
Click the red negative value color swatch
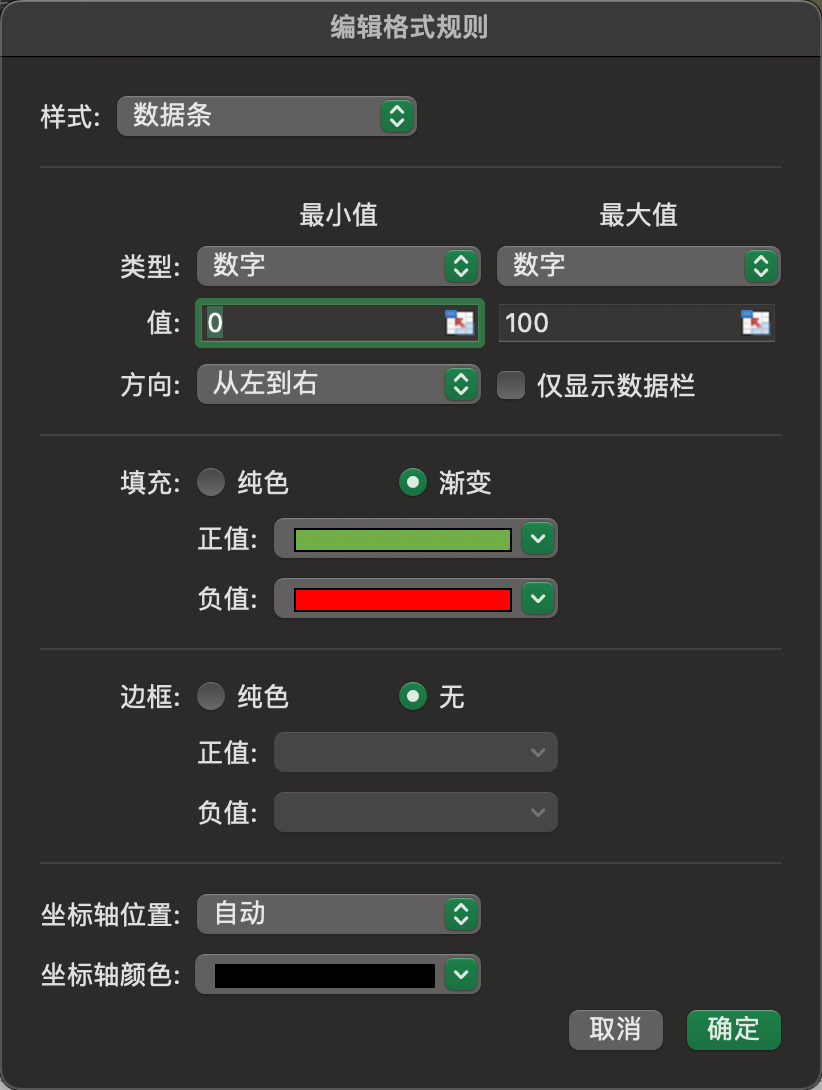tap(402, 600)
